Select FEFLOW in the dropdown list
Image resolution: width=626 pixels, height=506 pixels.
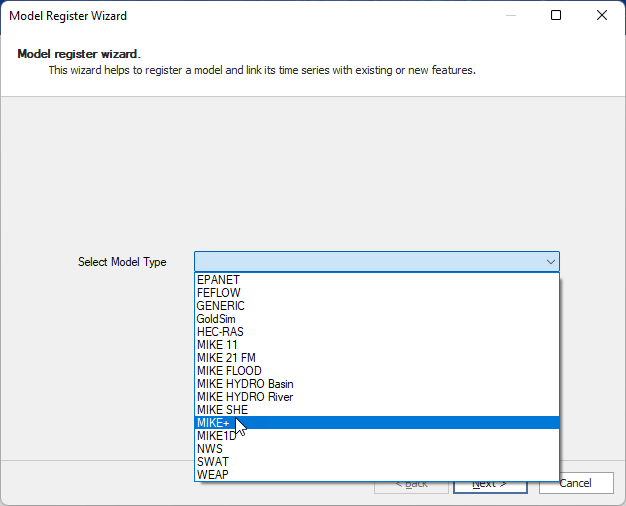[377, 293]
